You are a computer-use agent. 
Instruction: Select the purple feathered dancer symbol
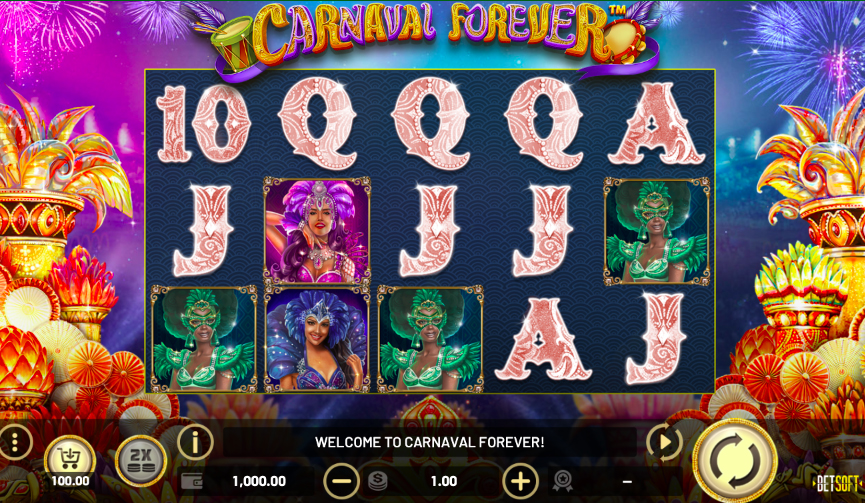(317, 231)
